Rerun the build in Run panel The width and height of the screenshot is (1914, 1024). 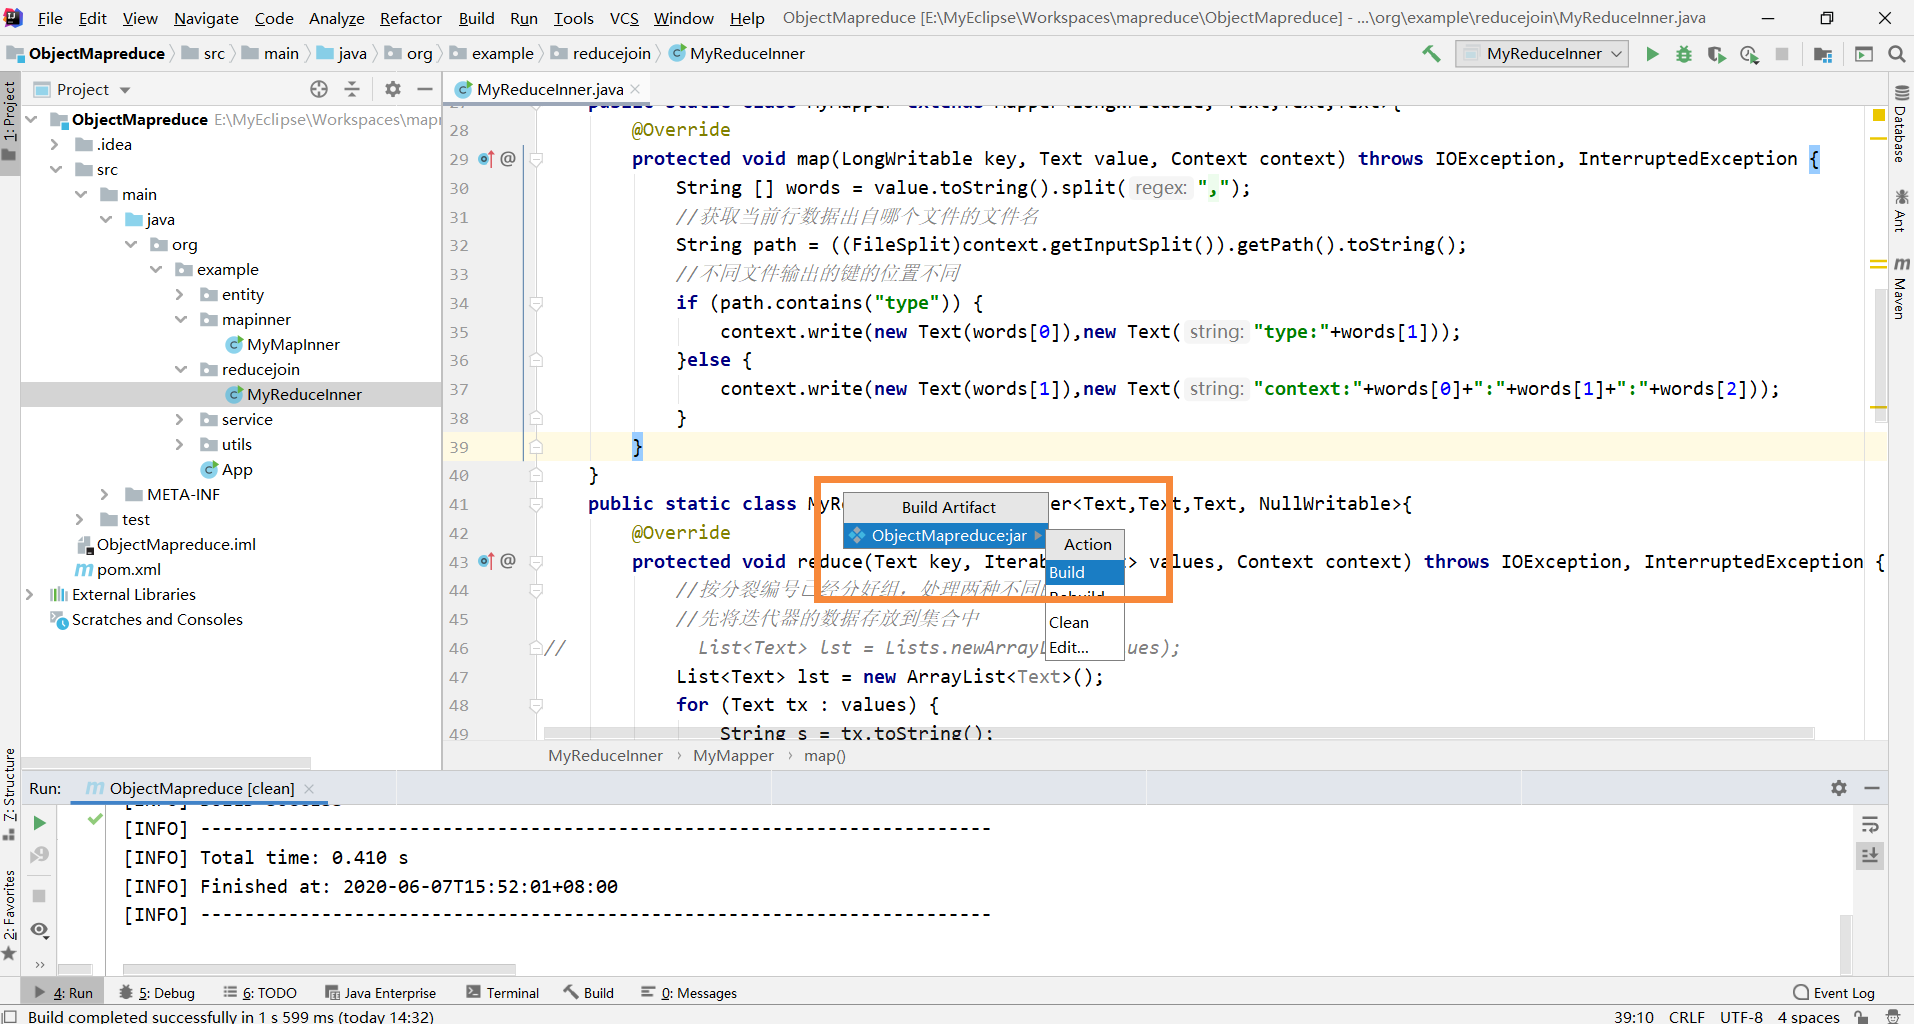(x=39, y=823)
